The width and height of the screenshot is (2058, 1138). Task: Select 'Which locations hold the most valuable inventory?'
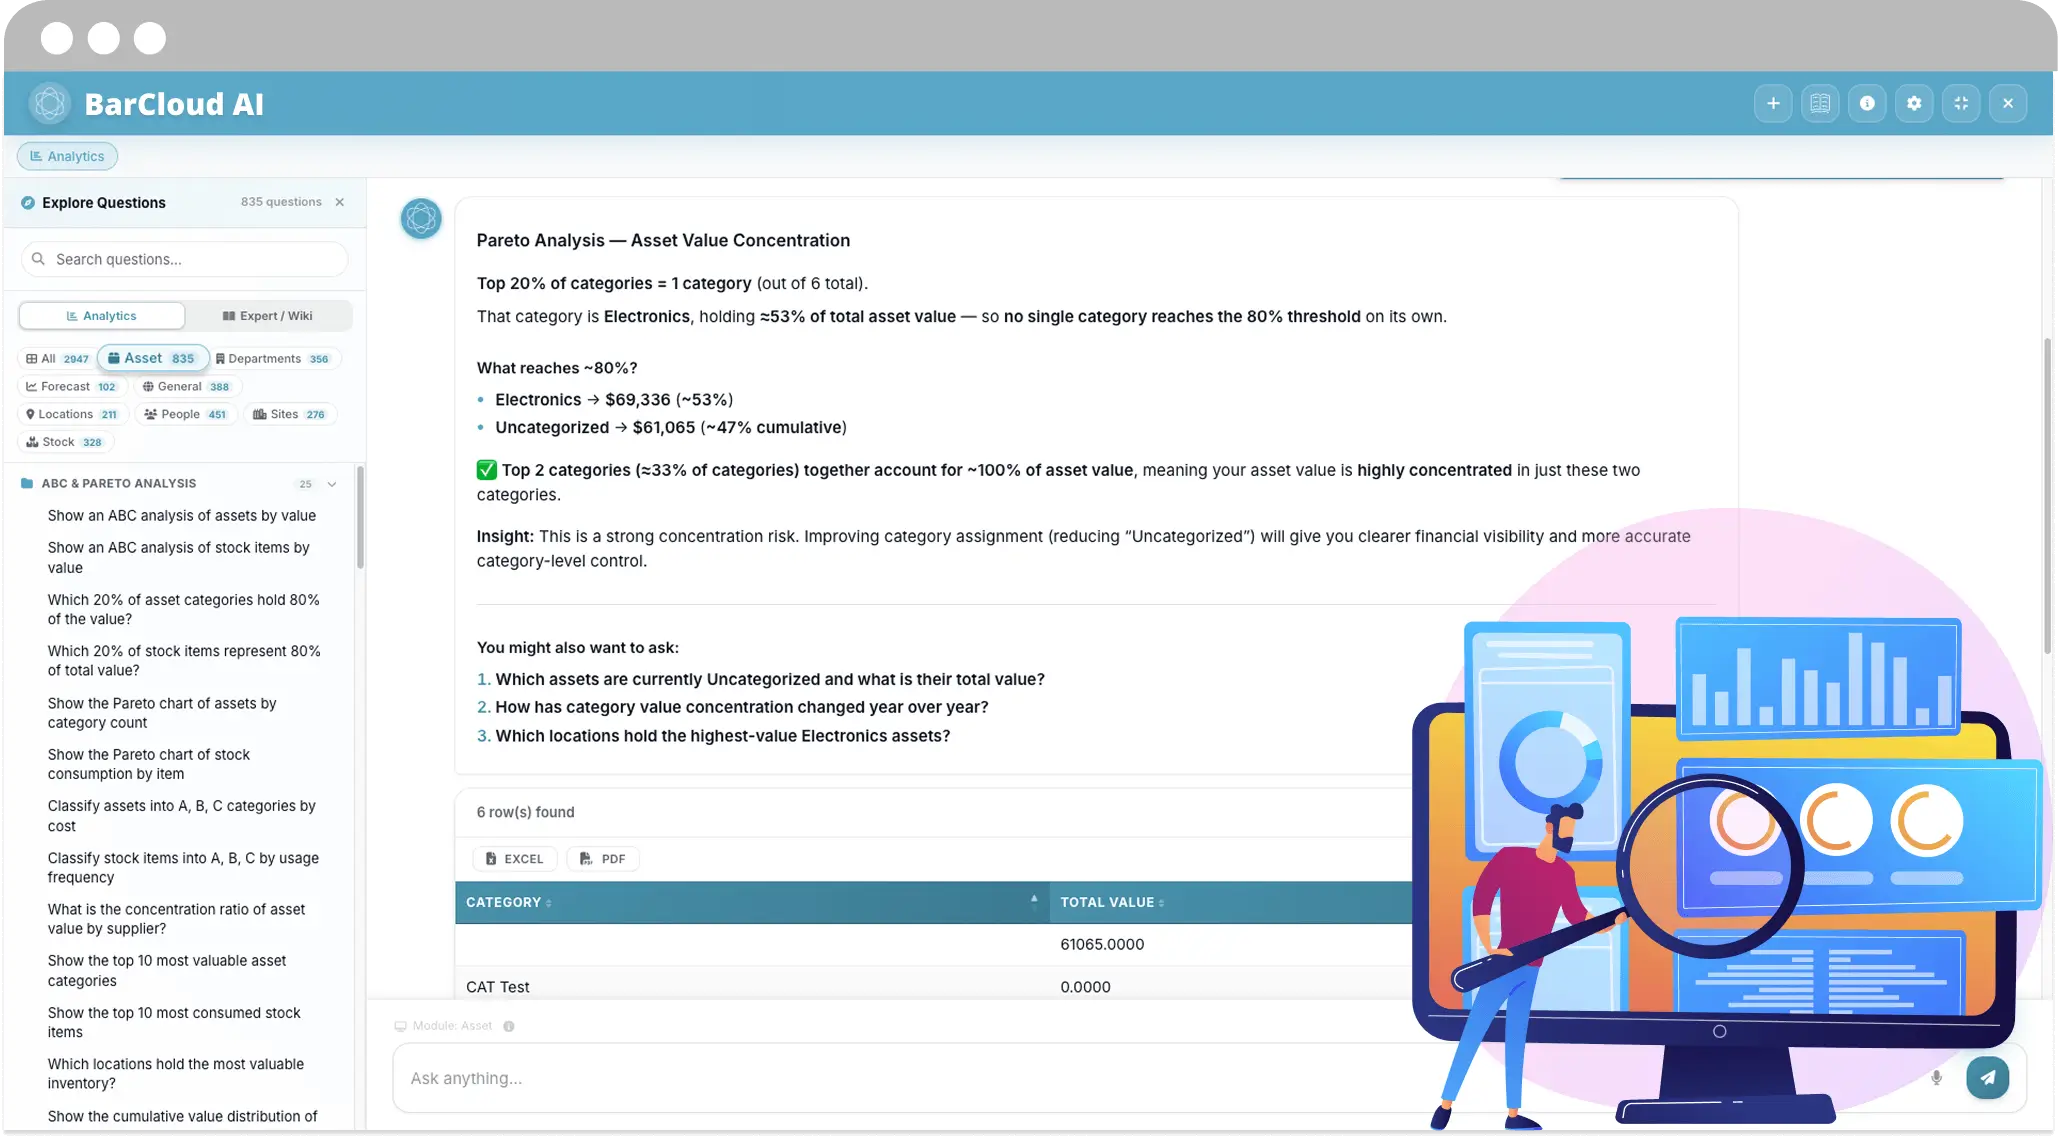tap(176, 1074)
